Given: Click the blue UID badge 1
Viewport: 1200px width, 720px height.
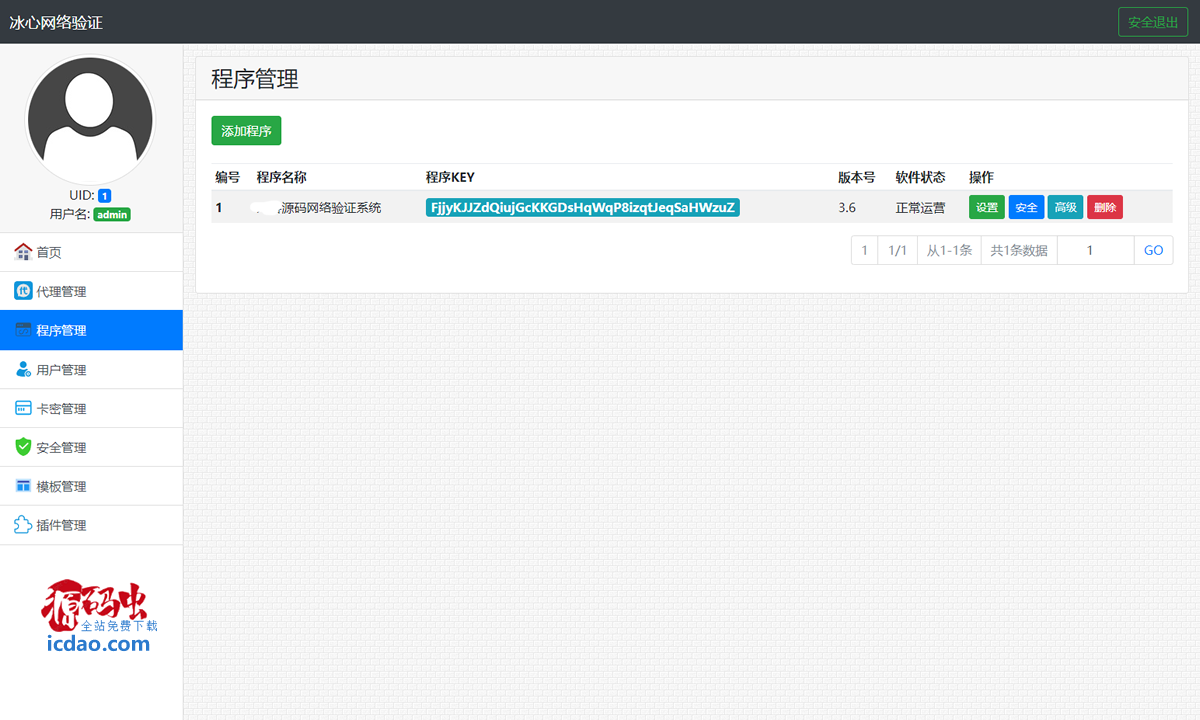Looking at the screenshot, I should pyautogui.click(x=104, y=195).
